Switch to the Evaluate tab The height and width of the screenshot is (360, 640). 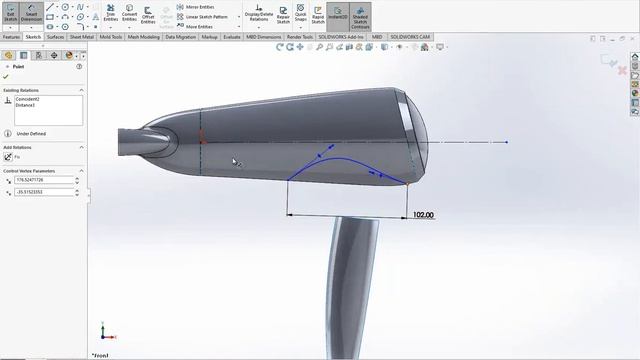(232, 37)
